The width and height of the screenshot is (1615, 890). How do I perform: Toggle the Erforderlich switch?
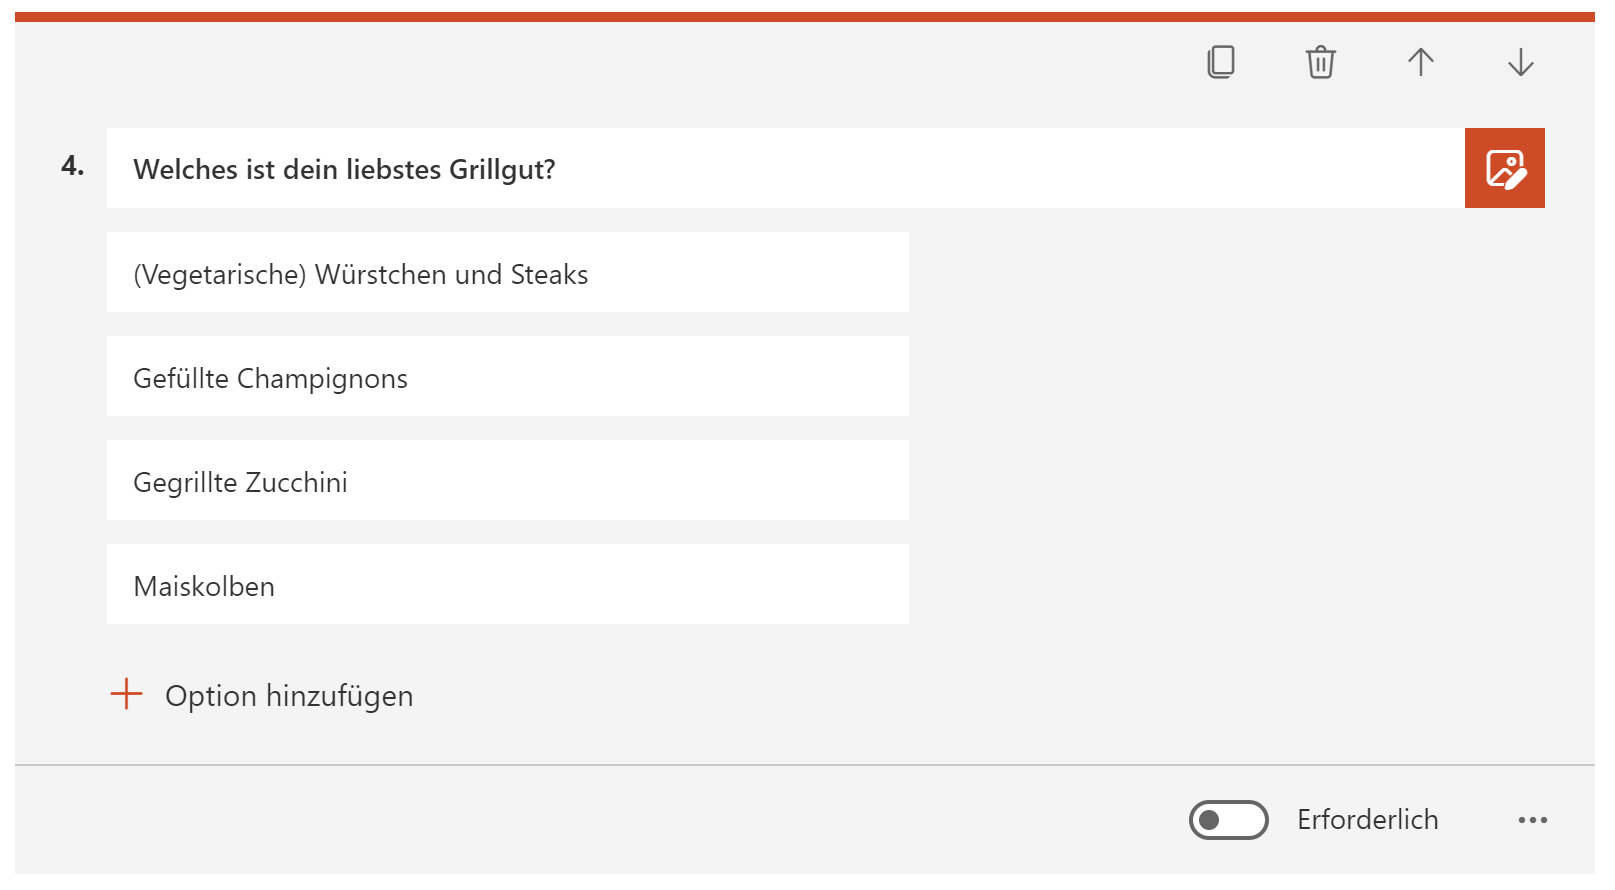[x=1229, y=820]
